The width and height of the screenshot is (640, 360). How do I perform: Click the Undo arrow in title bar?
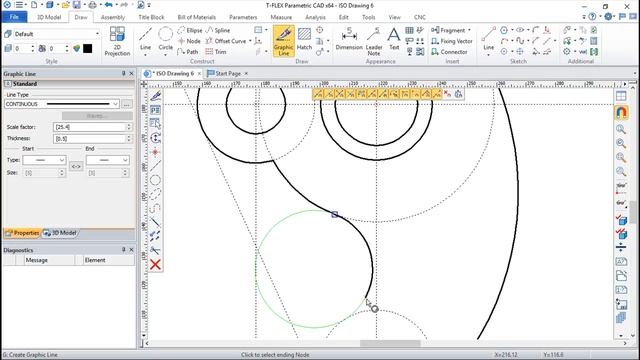pyautogui.click(x=108, y=5)
